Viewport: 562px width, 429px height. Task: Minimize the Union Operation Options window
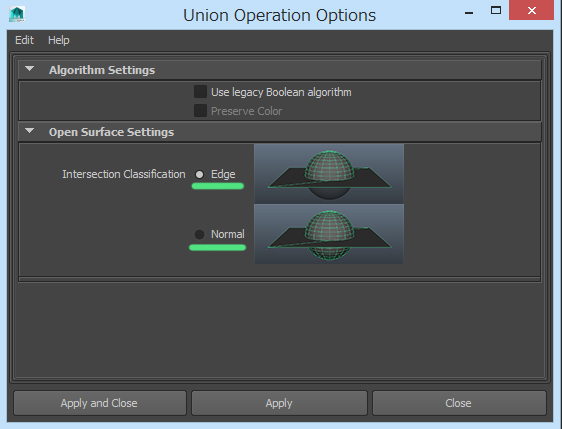pyautogui.click(x=469, y=12)
